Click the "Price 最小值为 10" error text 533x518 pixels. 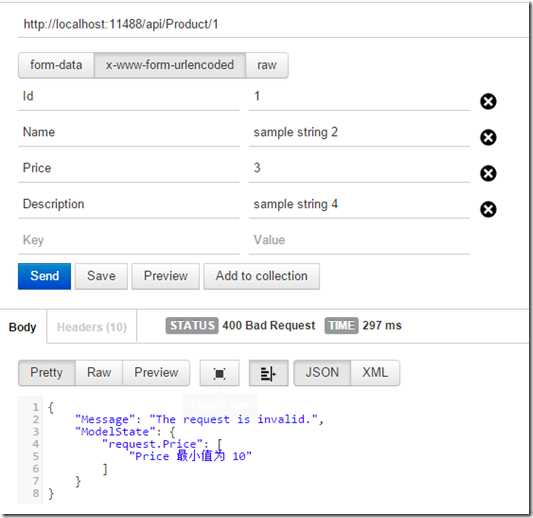190,456
